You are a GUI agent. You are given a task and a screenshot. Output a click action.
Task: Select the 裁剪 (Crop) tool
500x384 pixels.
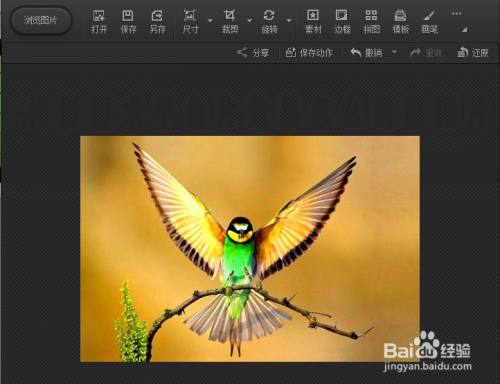(x=230, y=21)
